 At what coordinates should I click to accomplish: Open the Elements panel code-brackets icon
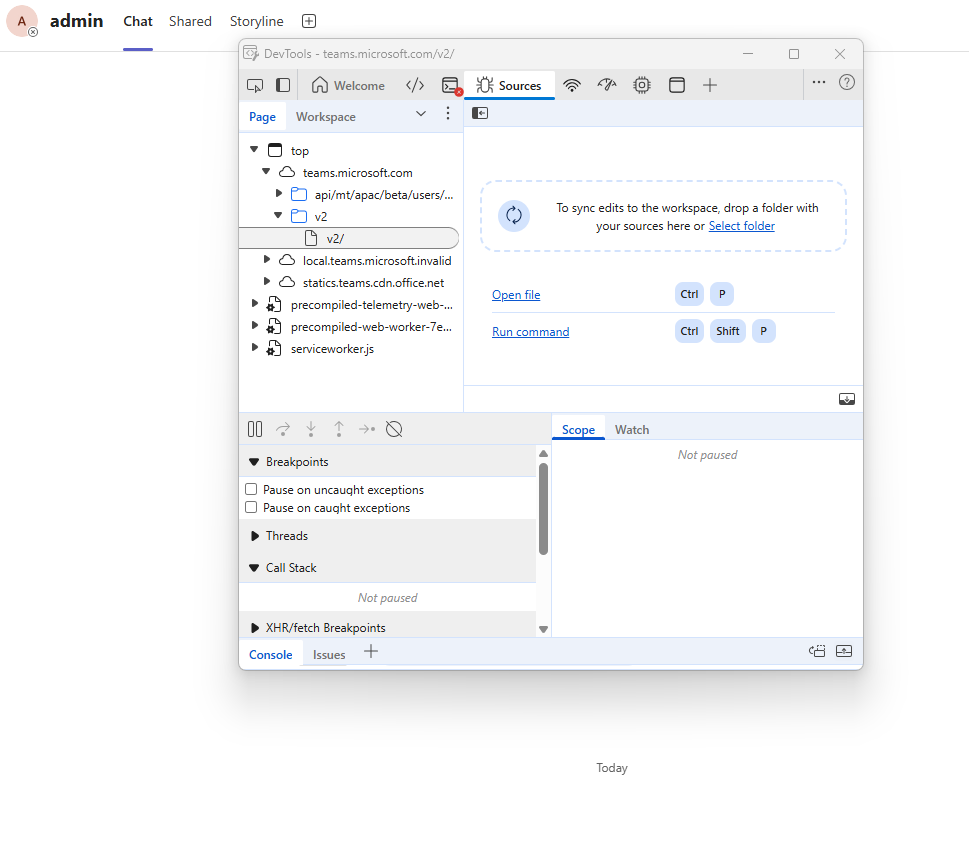point(415,85)
